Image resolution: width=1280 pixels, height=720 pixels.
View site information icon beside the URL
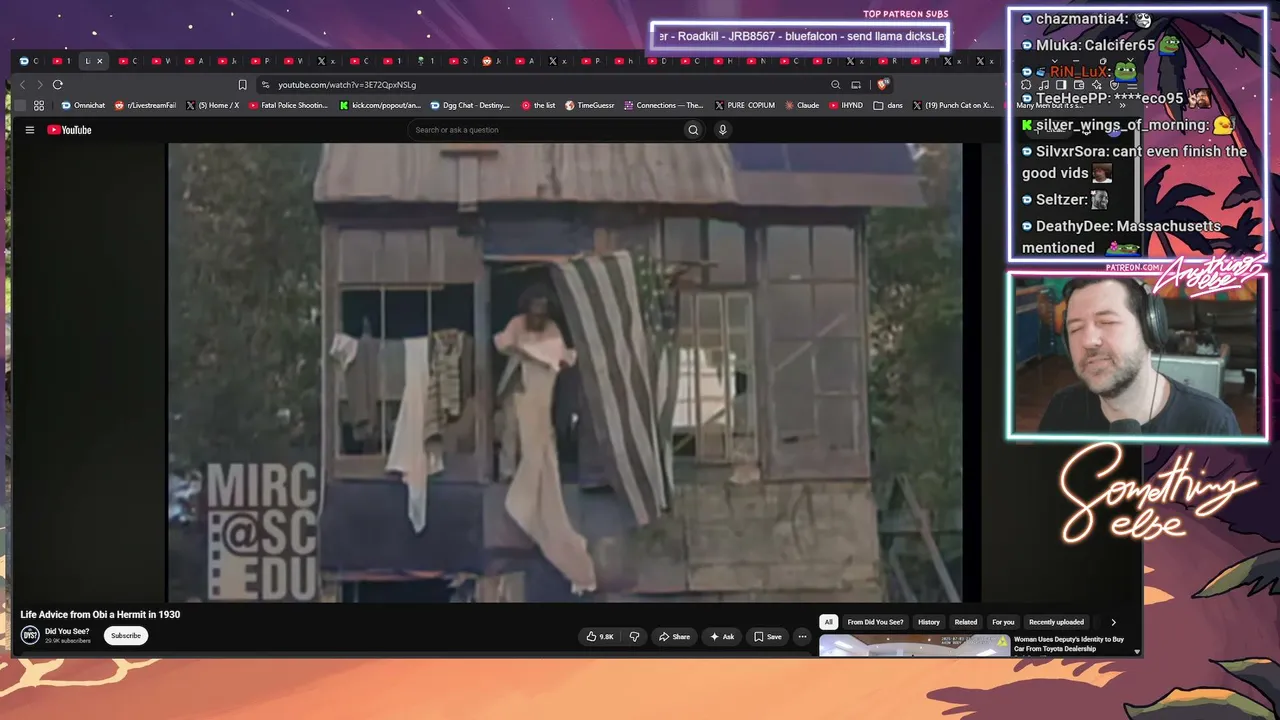pos(265,85)
